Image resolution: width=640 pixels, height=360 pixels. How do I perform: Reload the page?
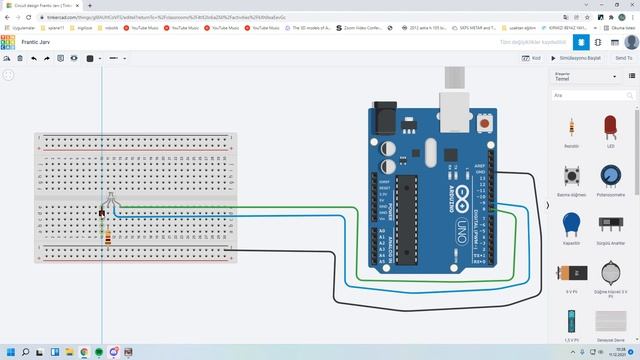[x=29, y=17]
